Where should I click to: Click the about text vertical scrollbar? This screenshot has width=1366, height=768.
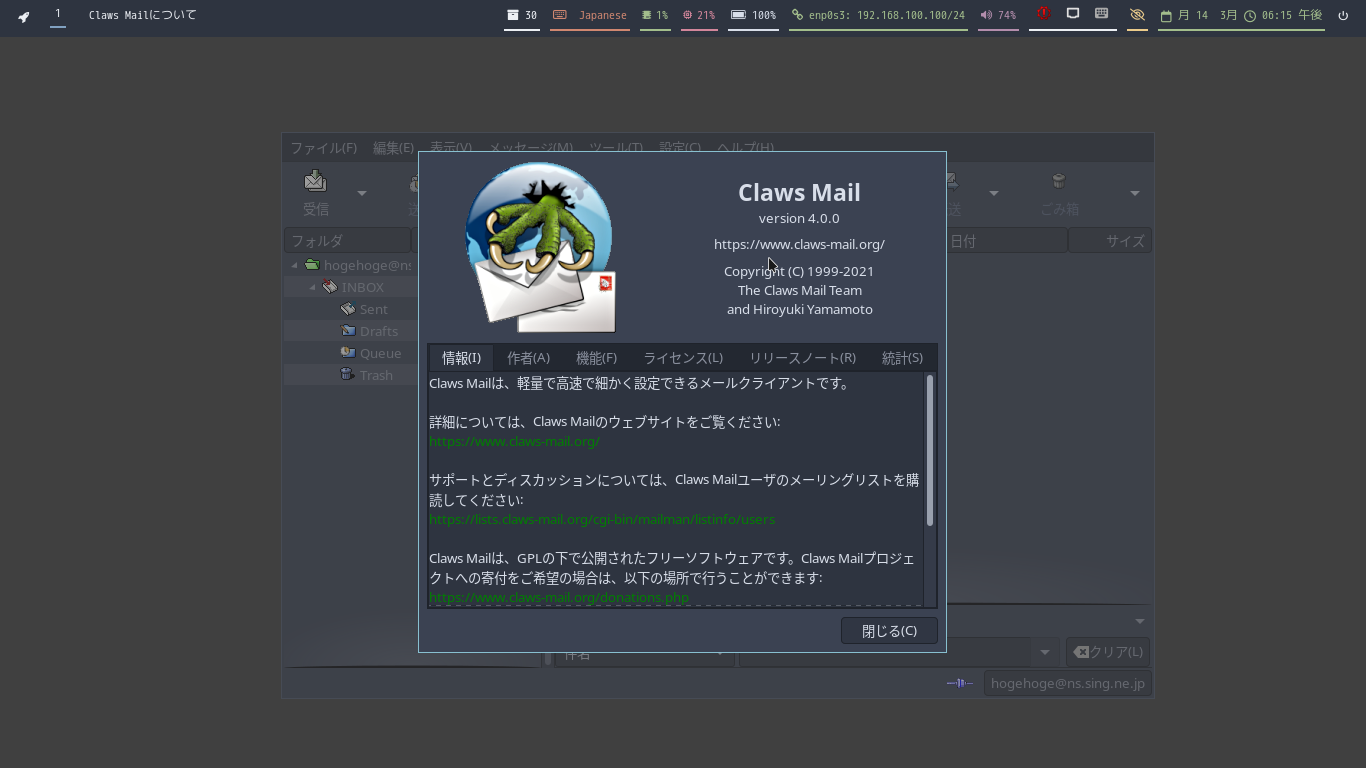coord(930,450)
